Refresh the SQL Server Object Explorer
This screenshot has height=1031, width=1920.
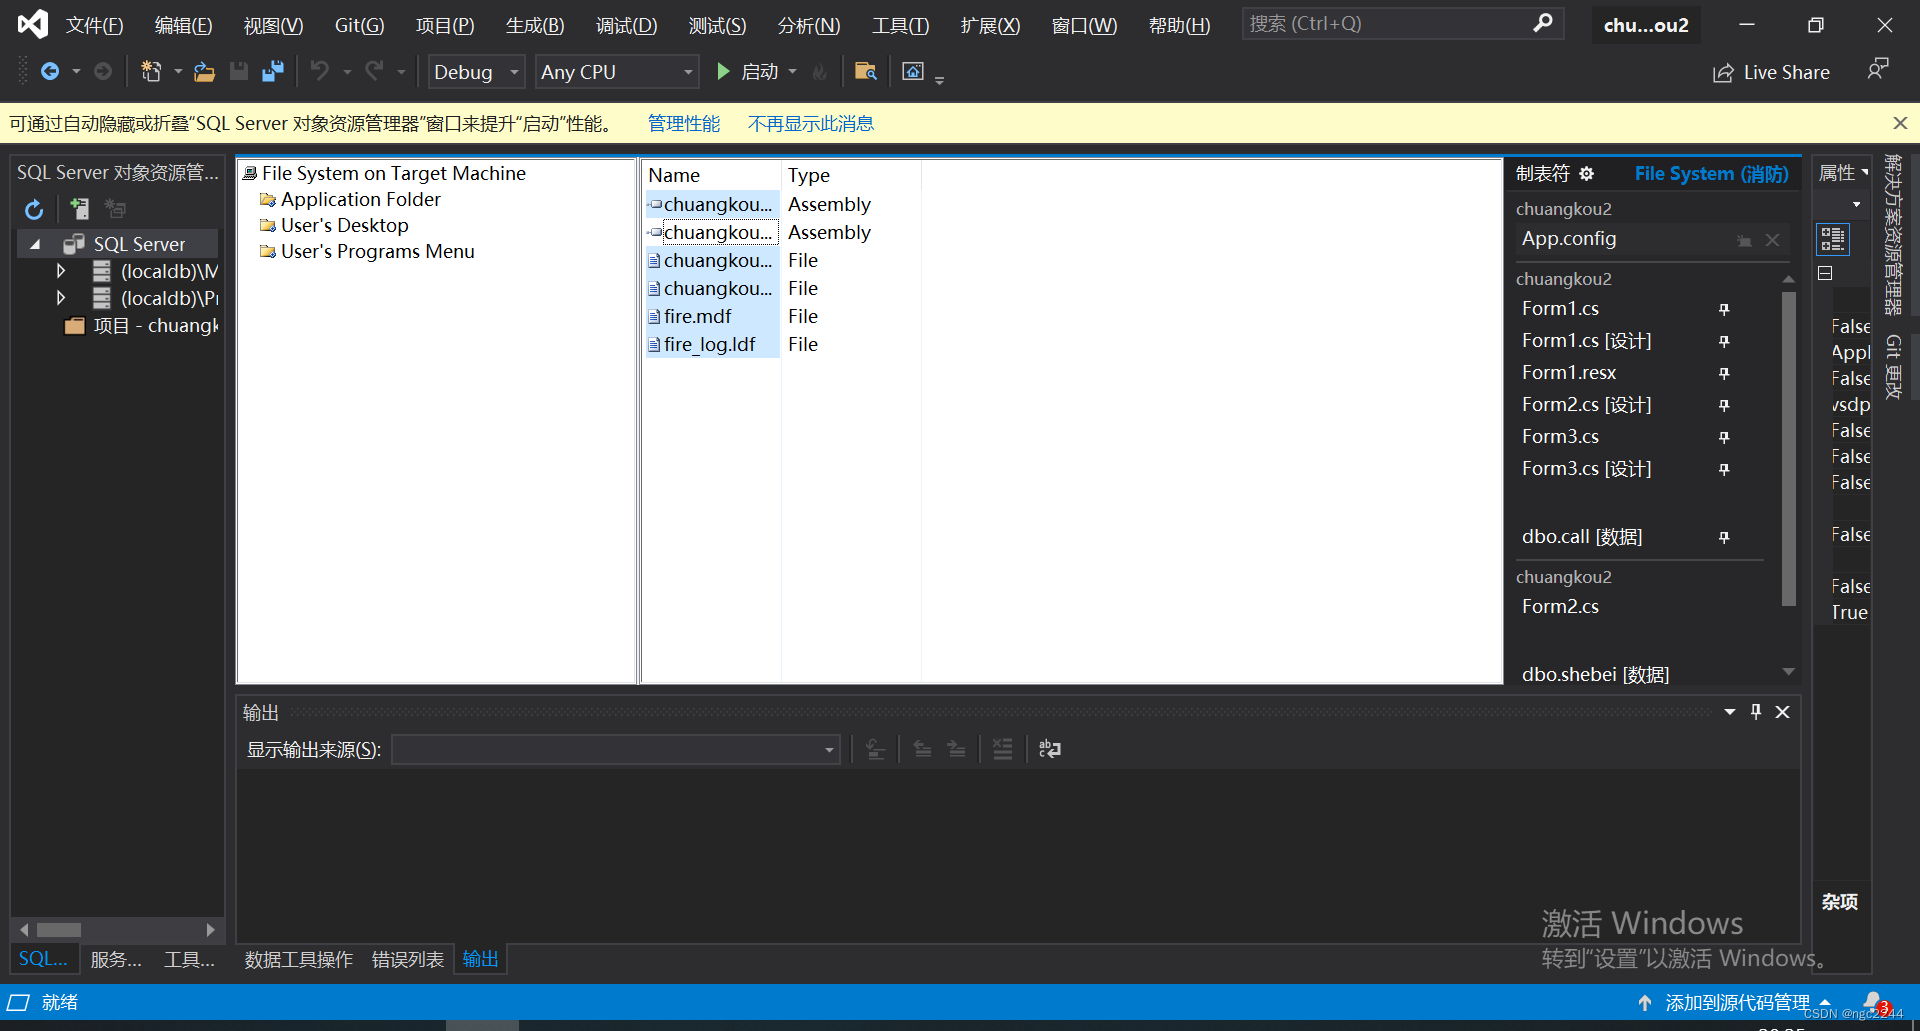[x=34, y=209]
